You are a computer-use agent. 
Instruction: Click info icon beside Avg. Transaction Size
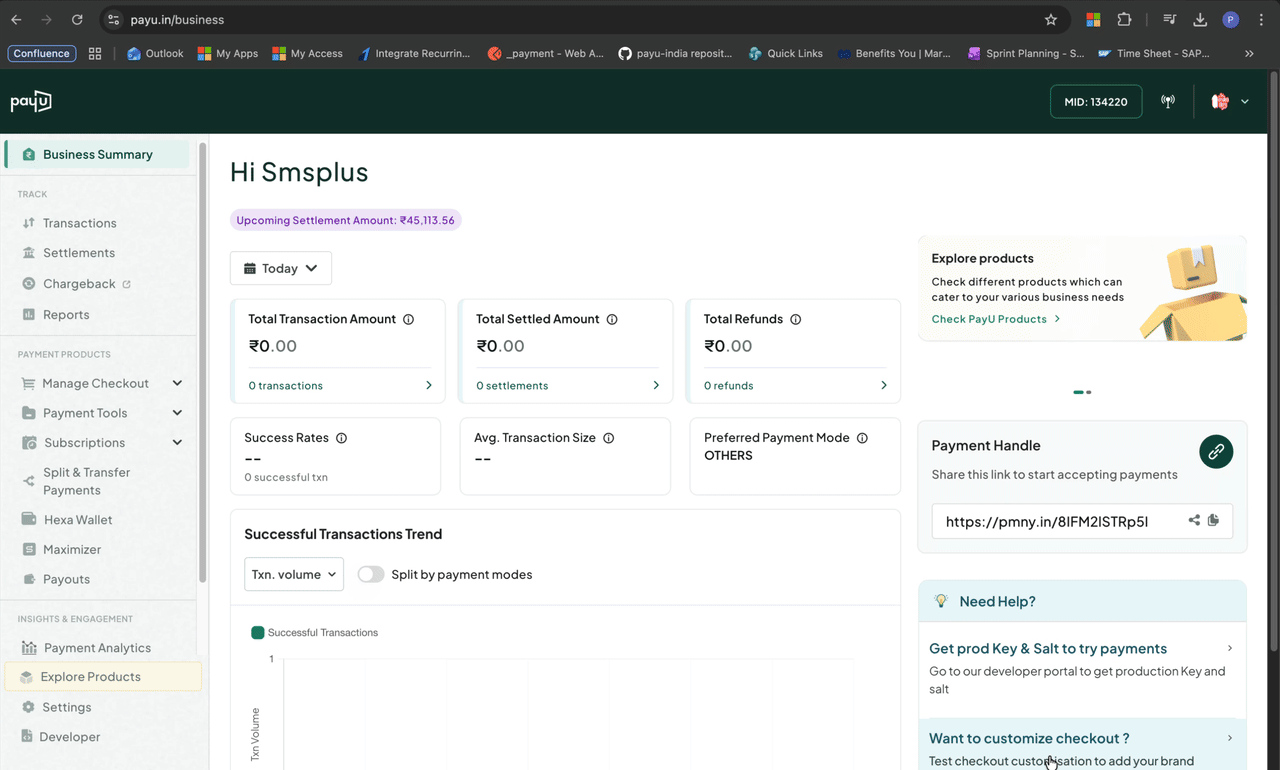(x=609, y=438)
